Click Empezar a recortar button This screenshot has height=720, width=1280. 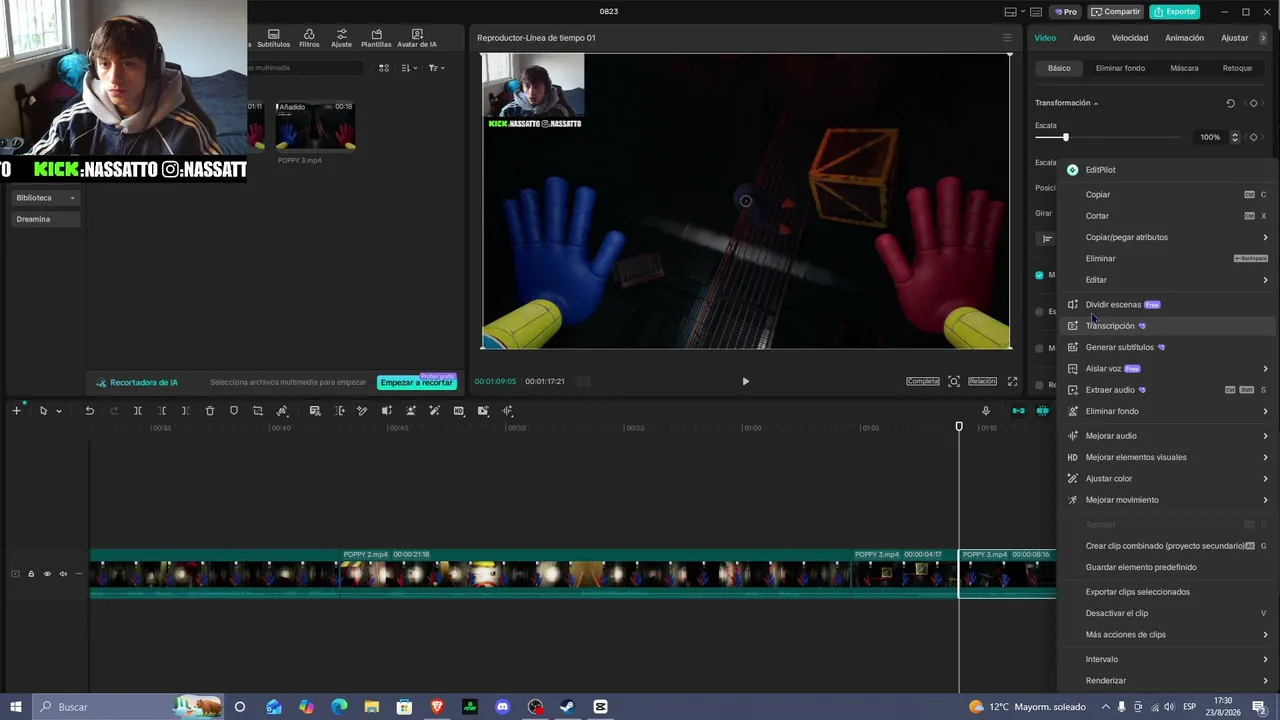(416, 382)
